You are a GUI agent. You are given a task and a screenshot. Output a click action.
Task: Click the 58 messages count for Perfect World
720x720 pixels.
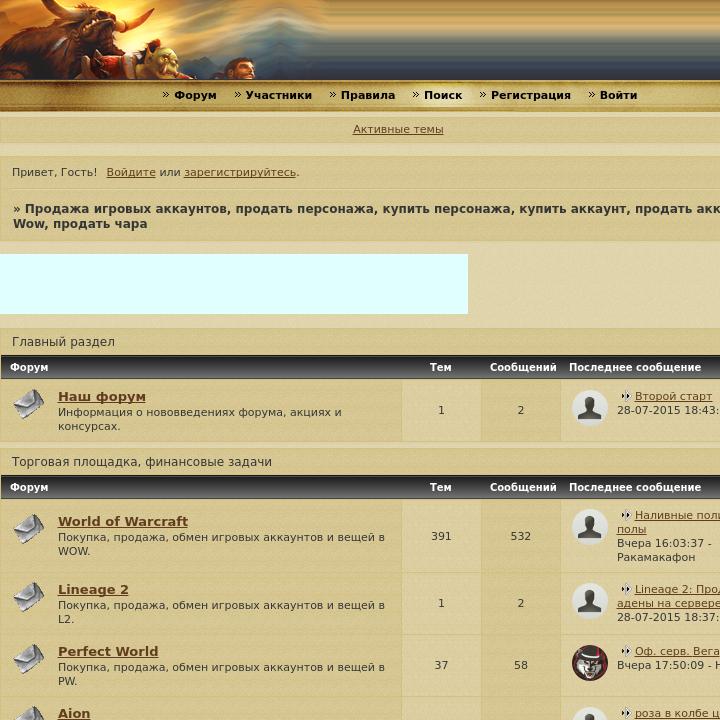pyautogui.click(x=521, y=665)
